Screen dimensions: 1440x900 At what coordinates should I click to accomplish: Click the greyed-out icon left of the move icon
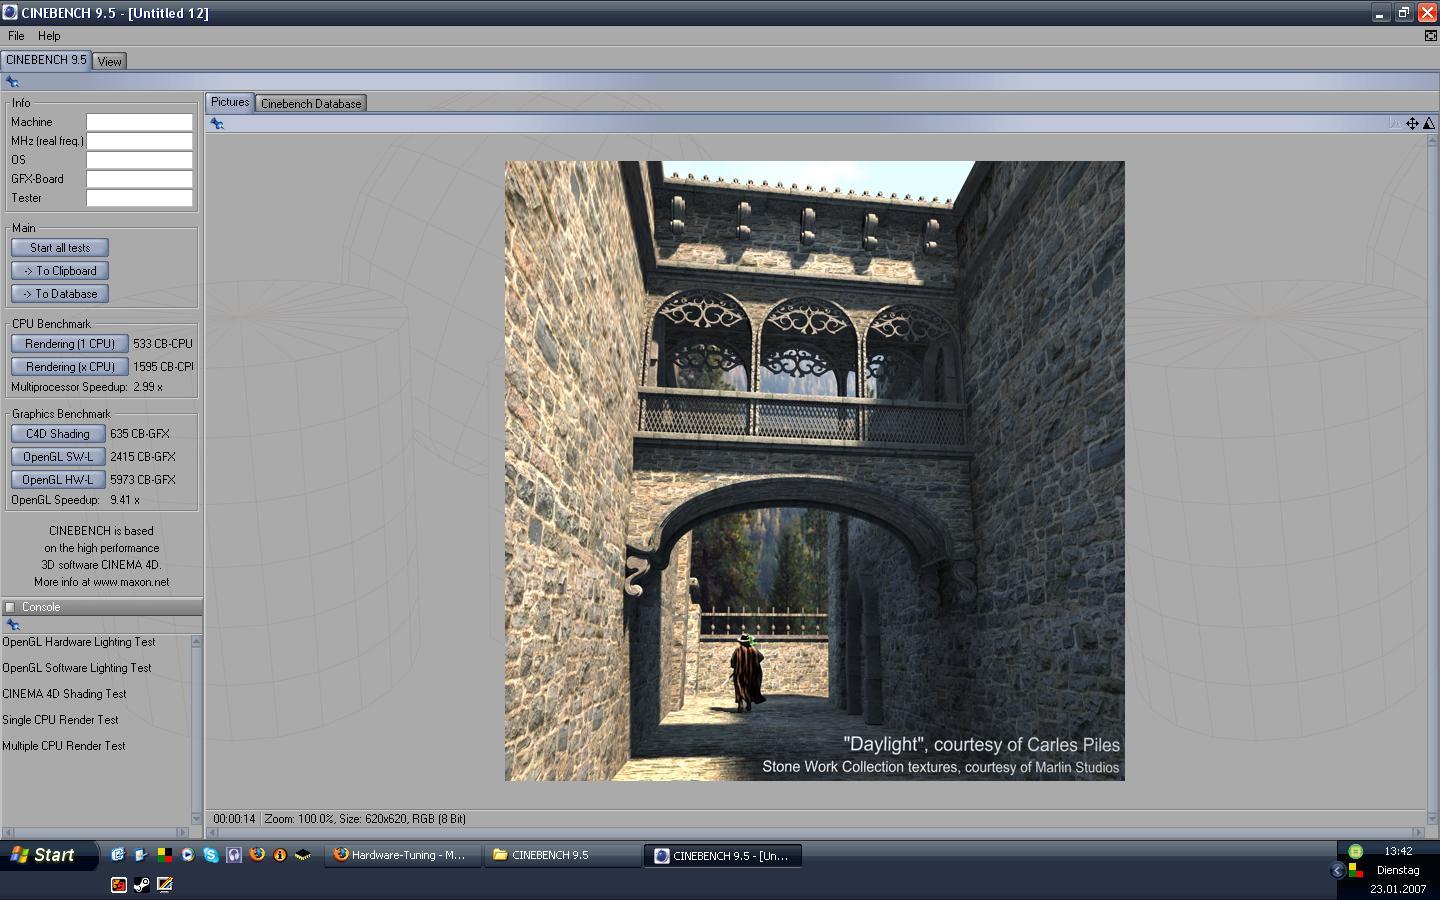pos(1395,124)
